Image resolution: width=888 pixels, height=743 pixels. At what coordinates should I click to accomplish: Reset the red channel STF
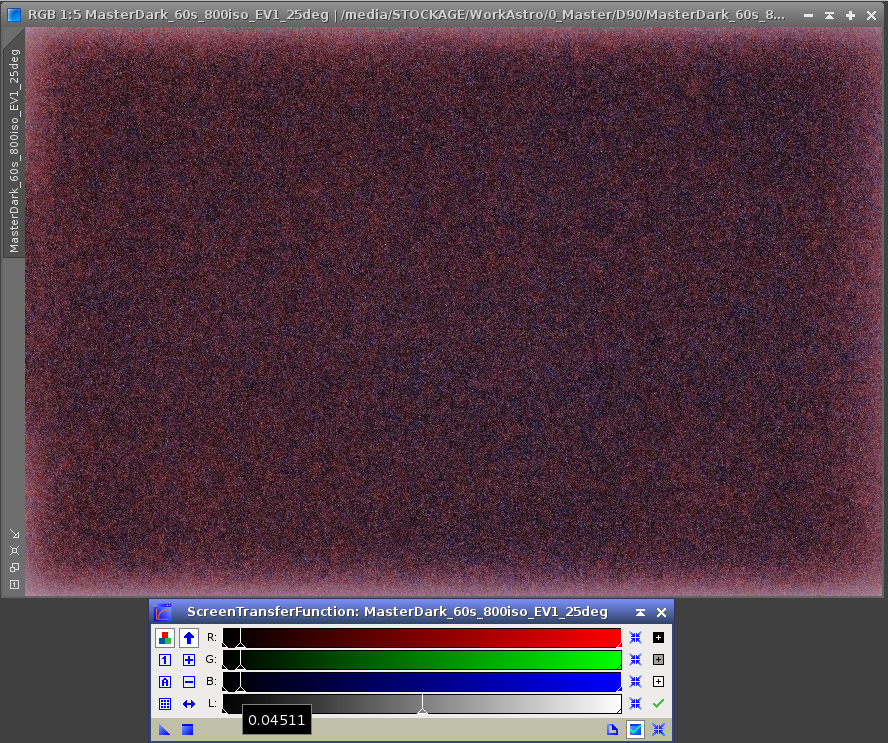coord(635,637)
